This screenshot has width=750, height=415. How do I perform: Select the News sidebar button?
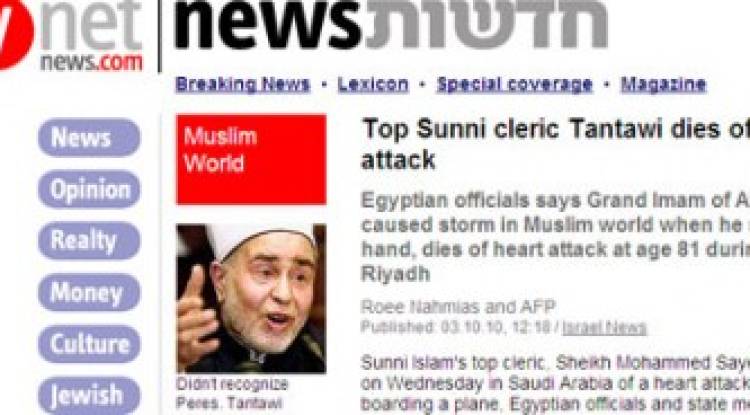pos(89,138)
